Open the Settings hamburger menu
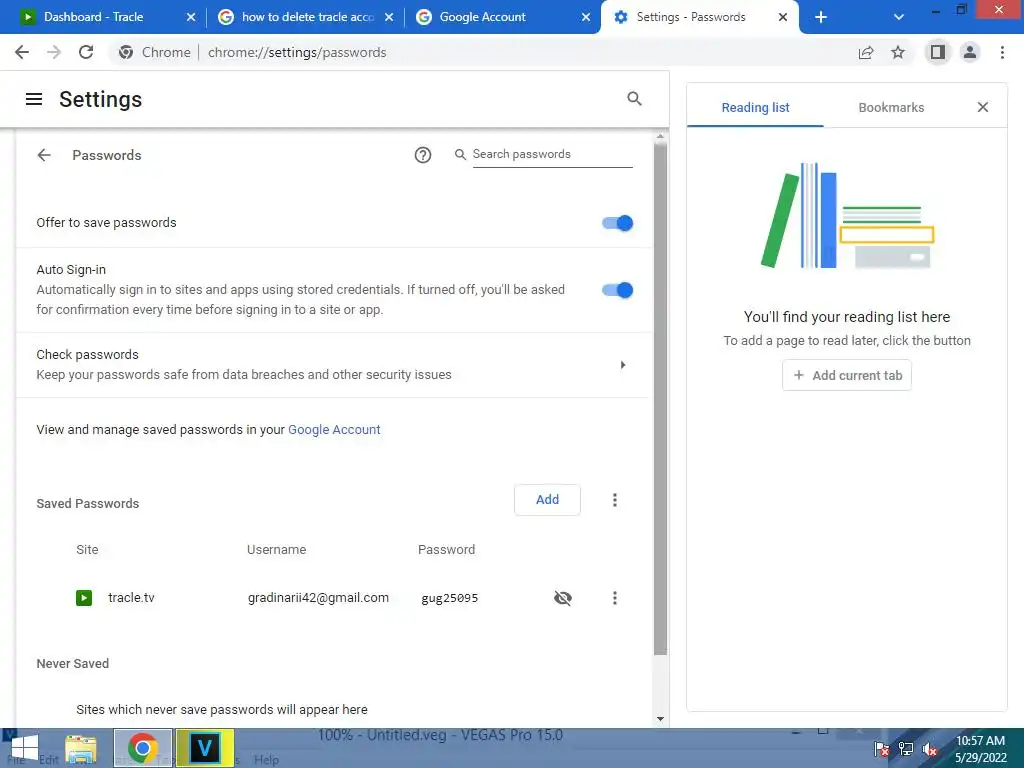The height and width of the screenshot is (768, 1024). point(34,99)
